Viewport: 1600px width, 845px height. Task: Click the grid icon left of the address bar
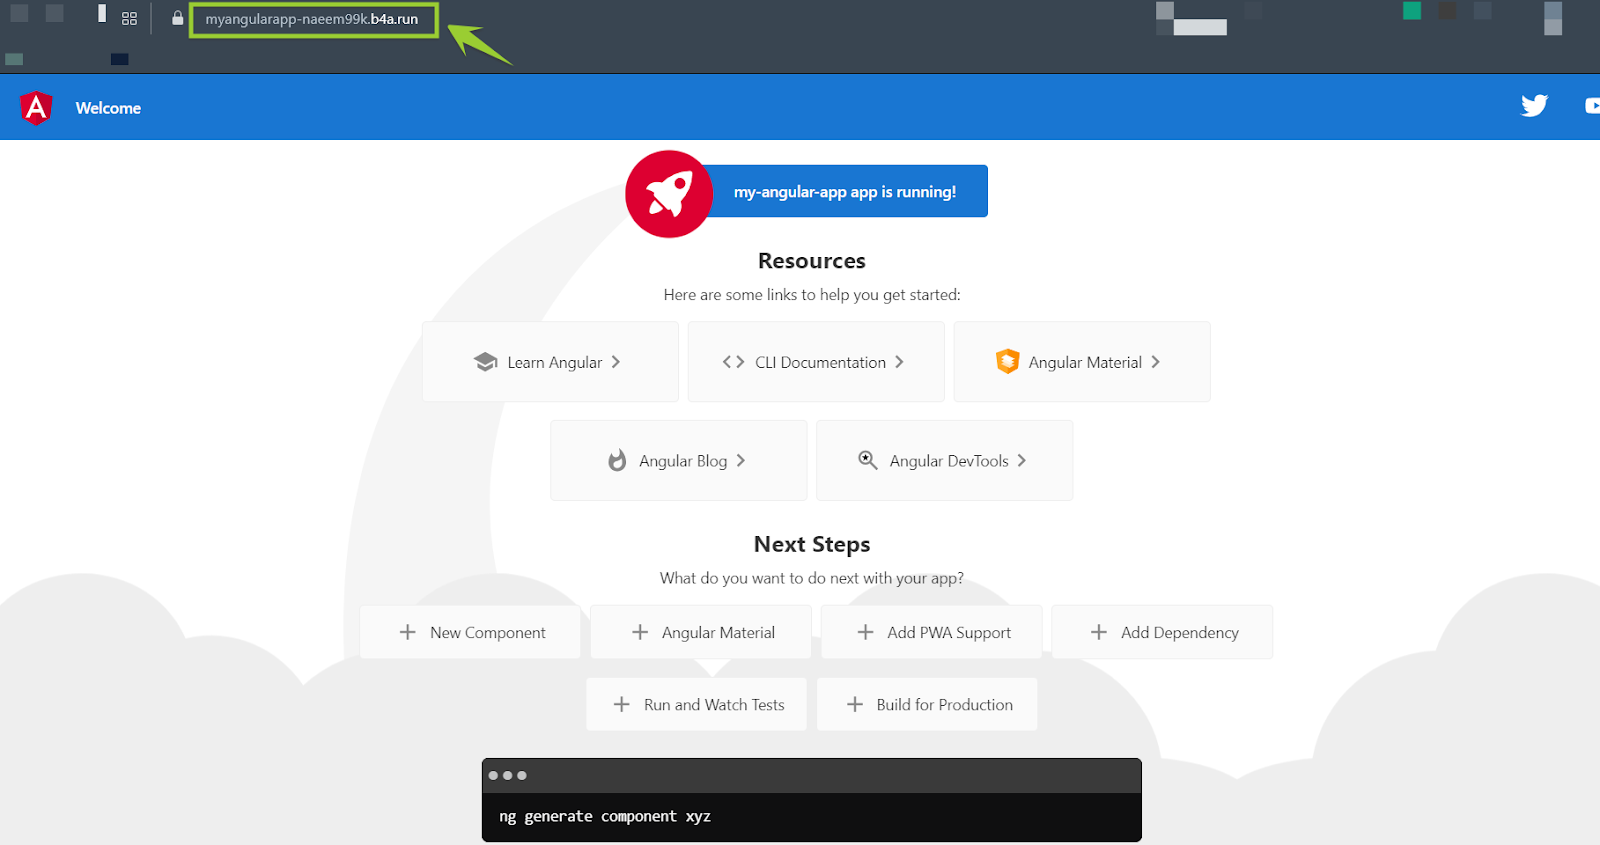coord(129,18)
